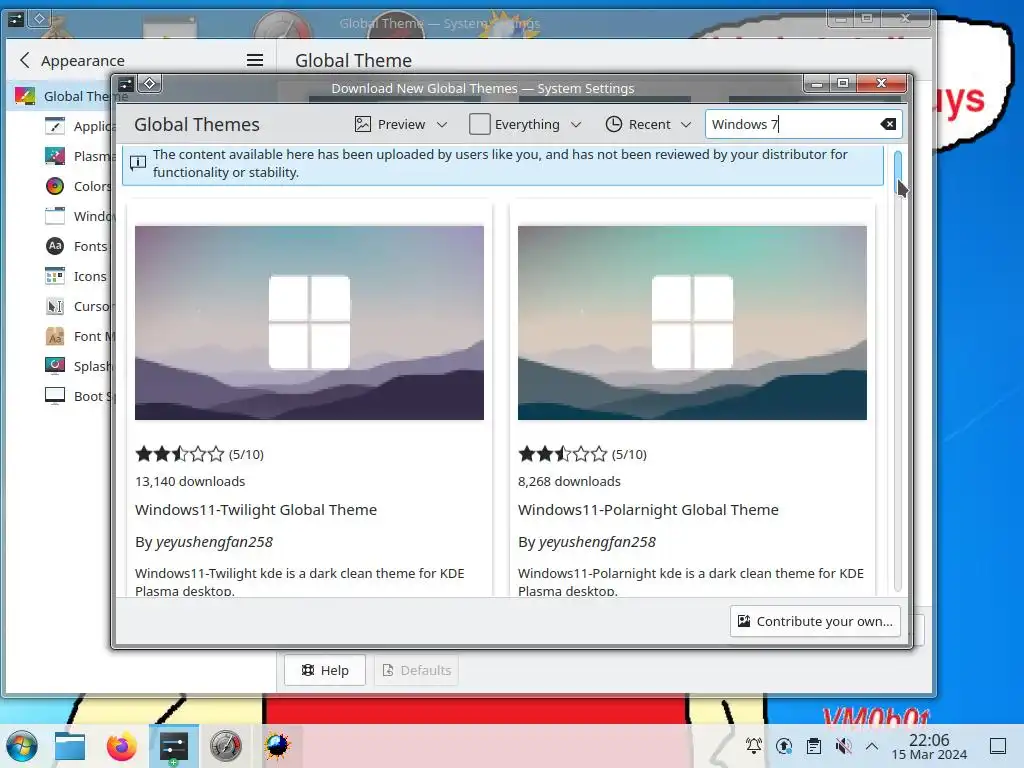
Task: Expand hidden system tray icons arrow
Action: point(872,746)
